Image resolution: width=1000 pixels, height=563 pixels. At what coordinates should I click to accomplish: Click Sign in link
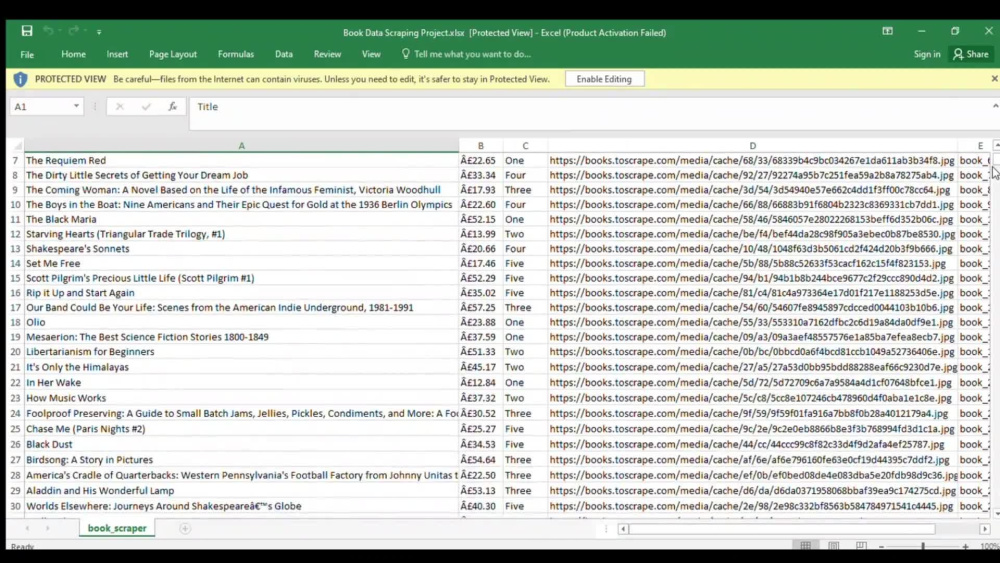tap(927, 54)
